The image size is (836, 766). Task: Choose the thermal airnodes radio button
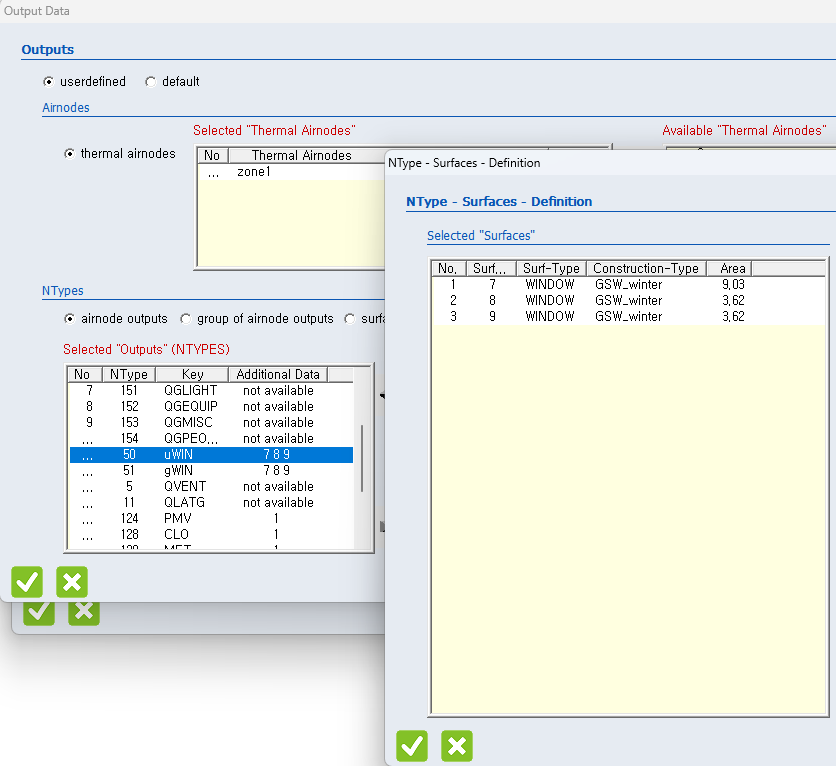pos(69,154)
